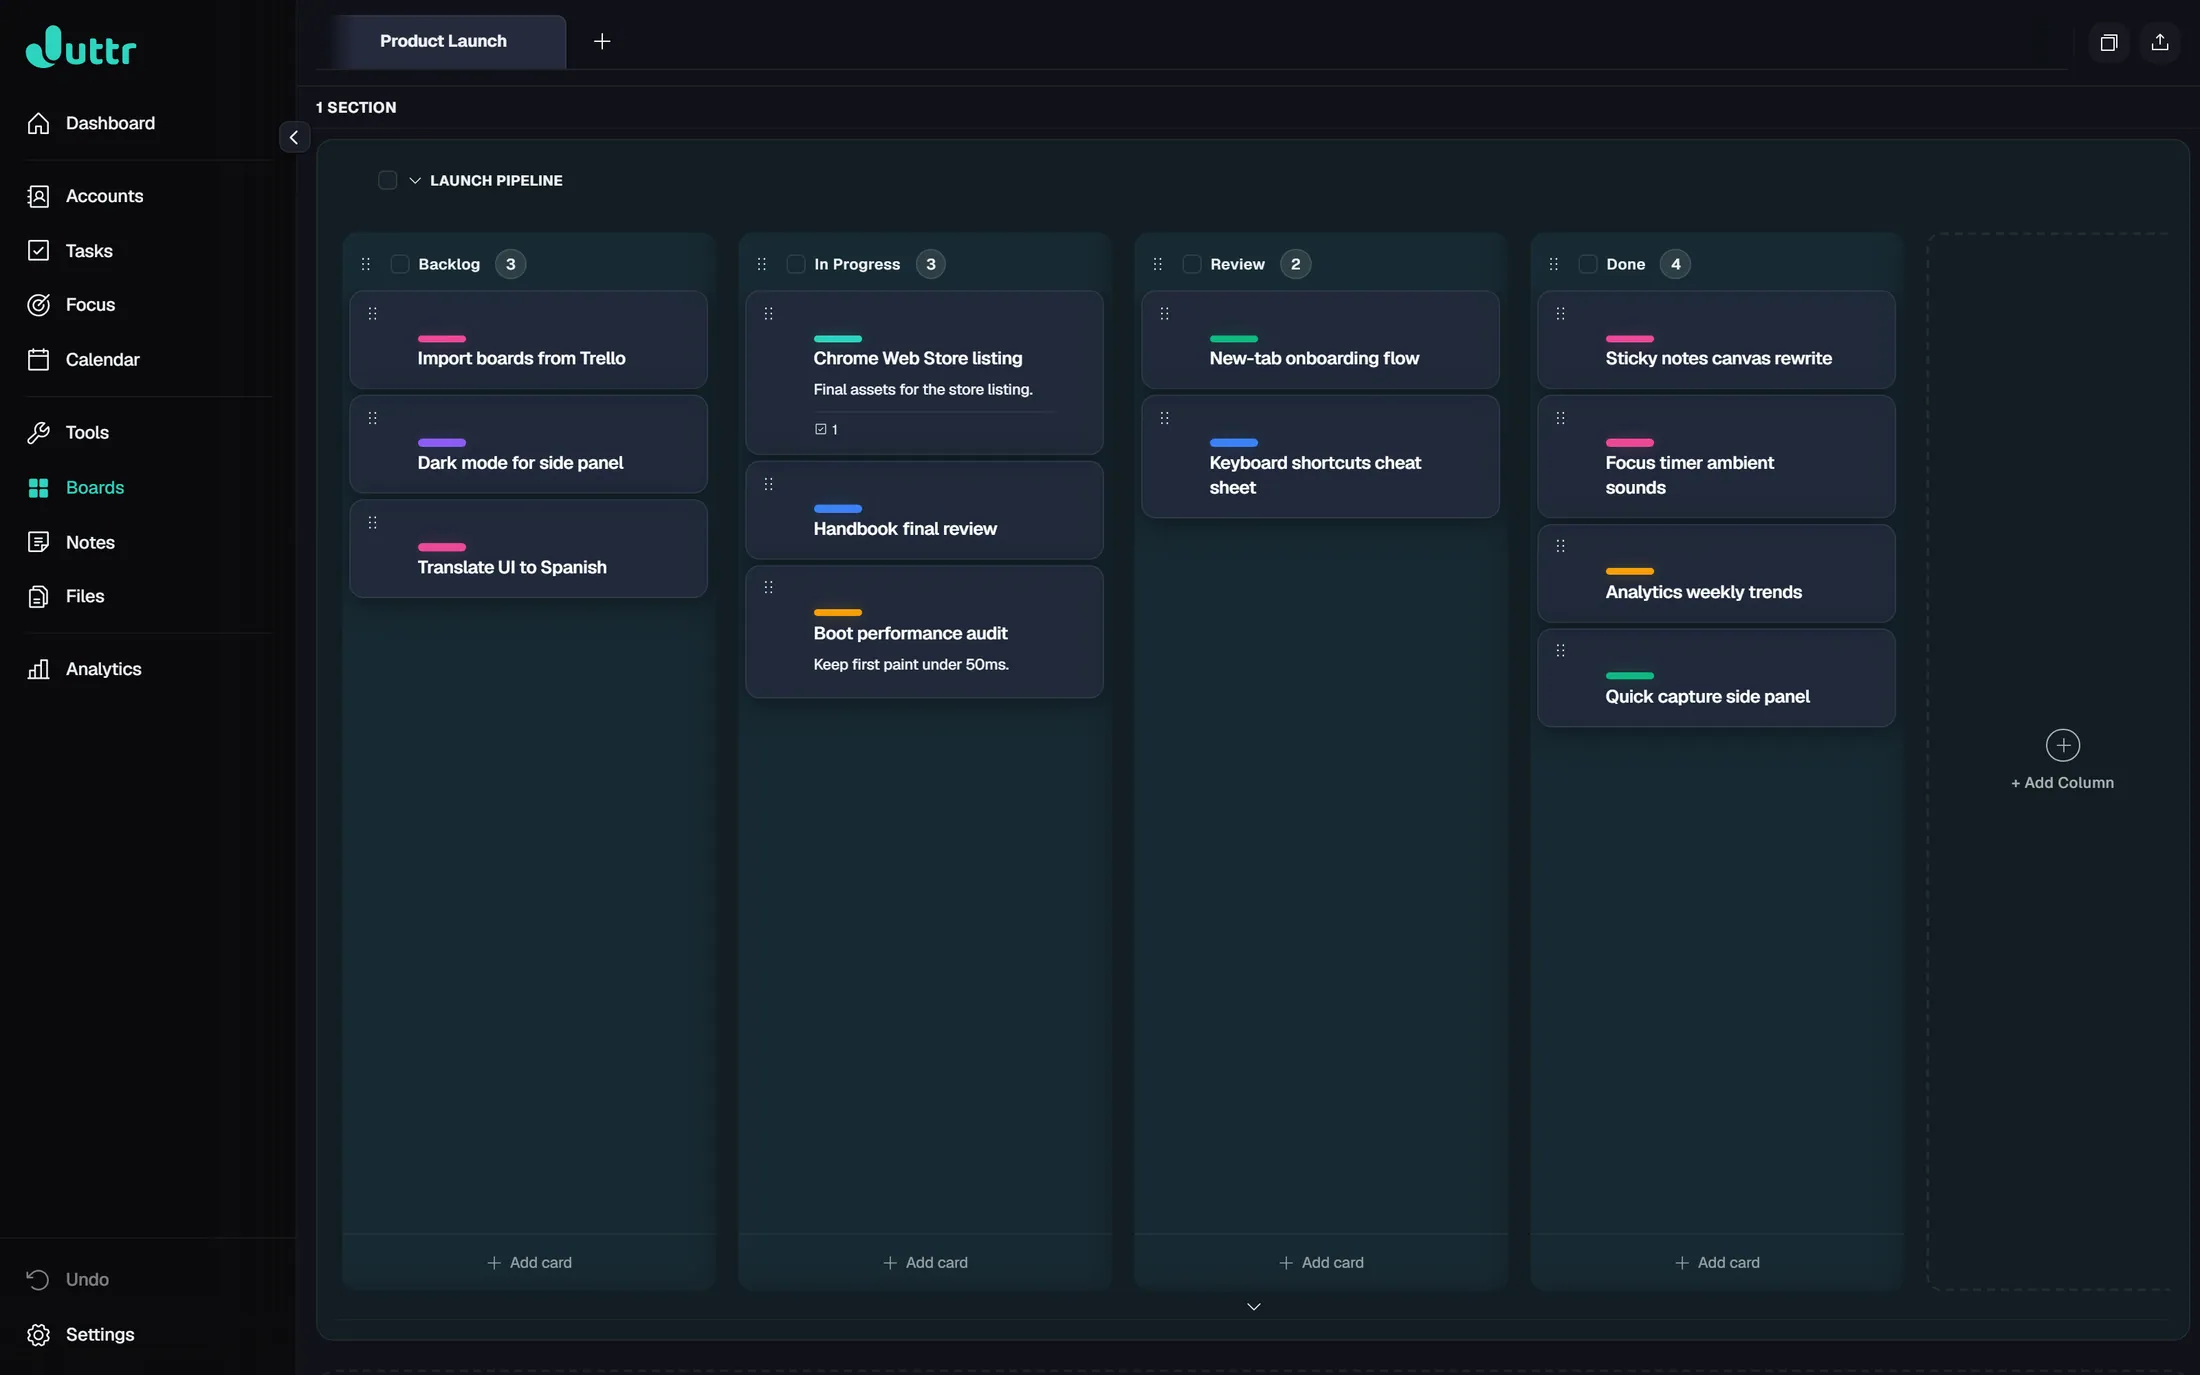
Task: Switch to the Product Launch tab
Action: click(443, 41)
